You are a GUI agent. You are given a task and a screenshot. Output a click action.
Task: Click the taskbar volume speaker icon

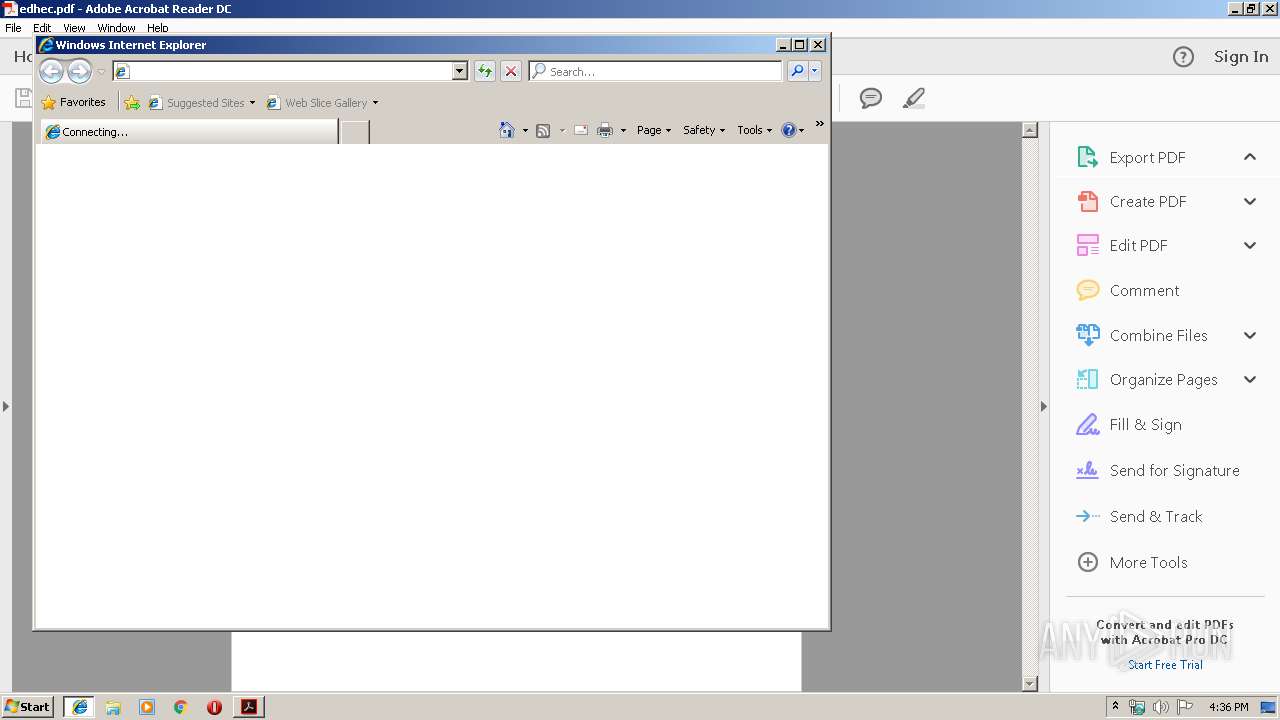[x=1160, y=707]
